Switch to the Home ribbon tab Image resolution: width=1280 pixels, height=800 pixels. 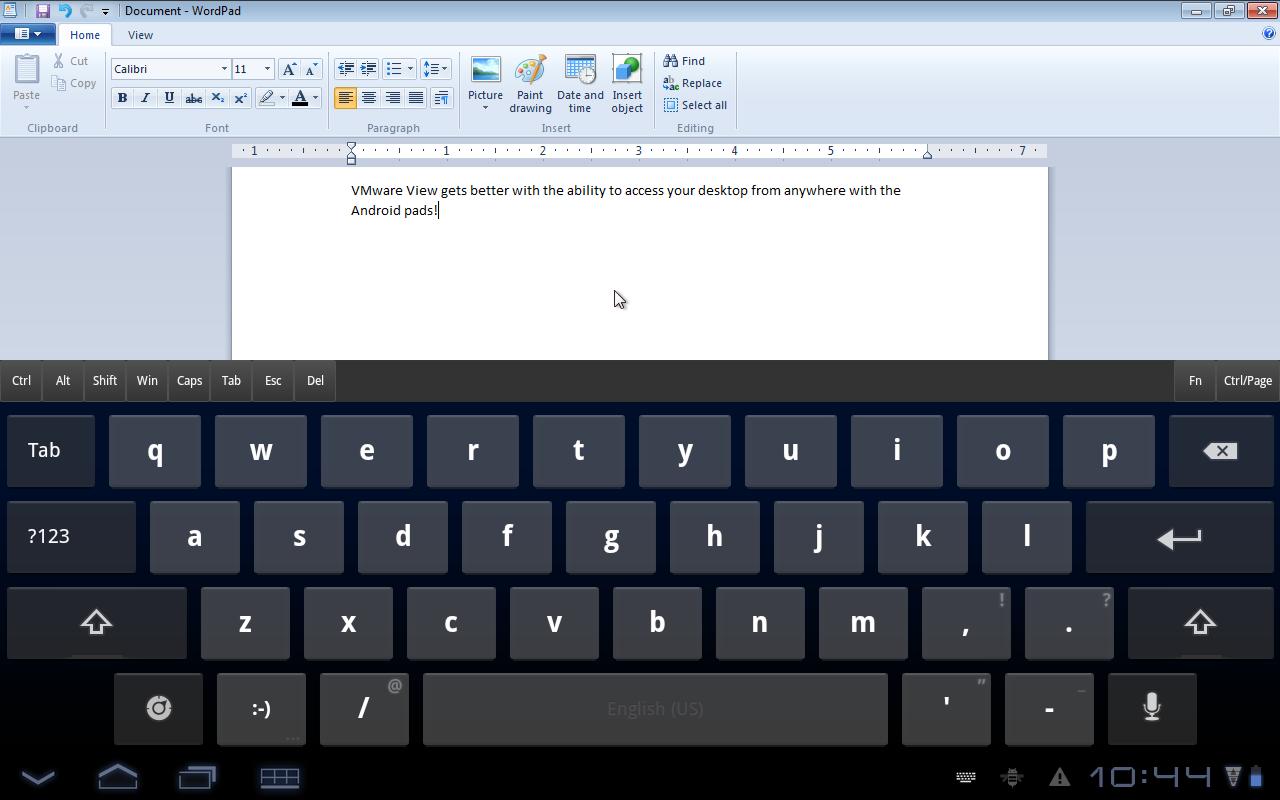click(85, 35)
